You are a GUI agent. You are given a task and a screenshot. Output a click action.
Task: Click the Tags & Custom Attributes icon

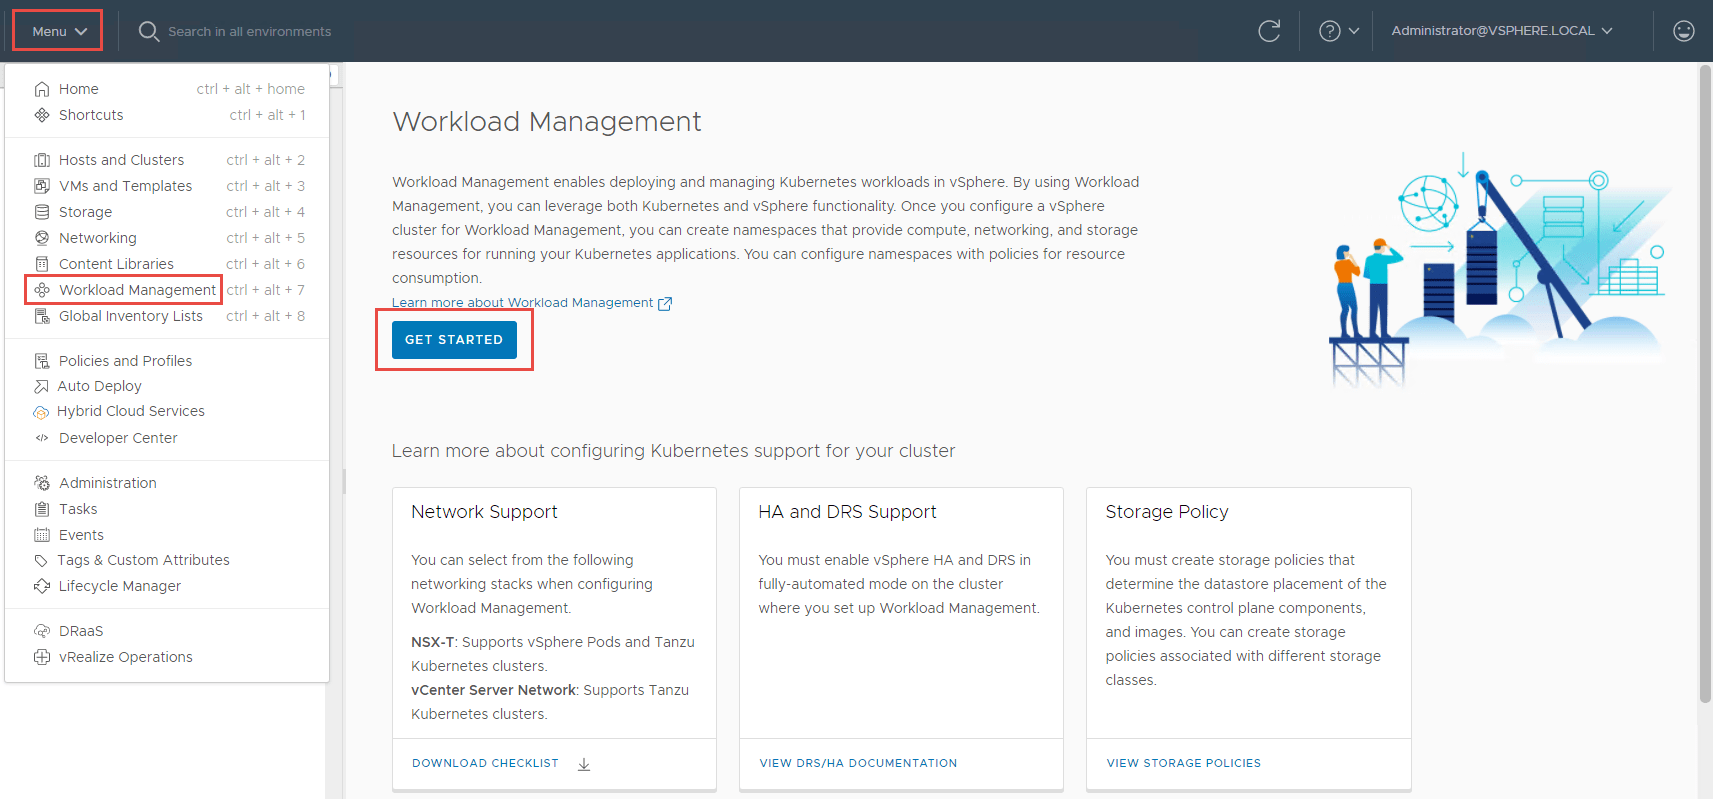[41, 561]
